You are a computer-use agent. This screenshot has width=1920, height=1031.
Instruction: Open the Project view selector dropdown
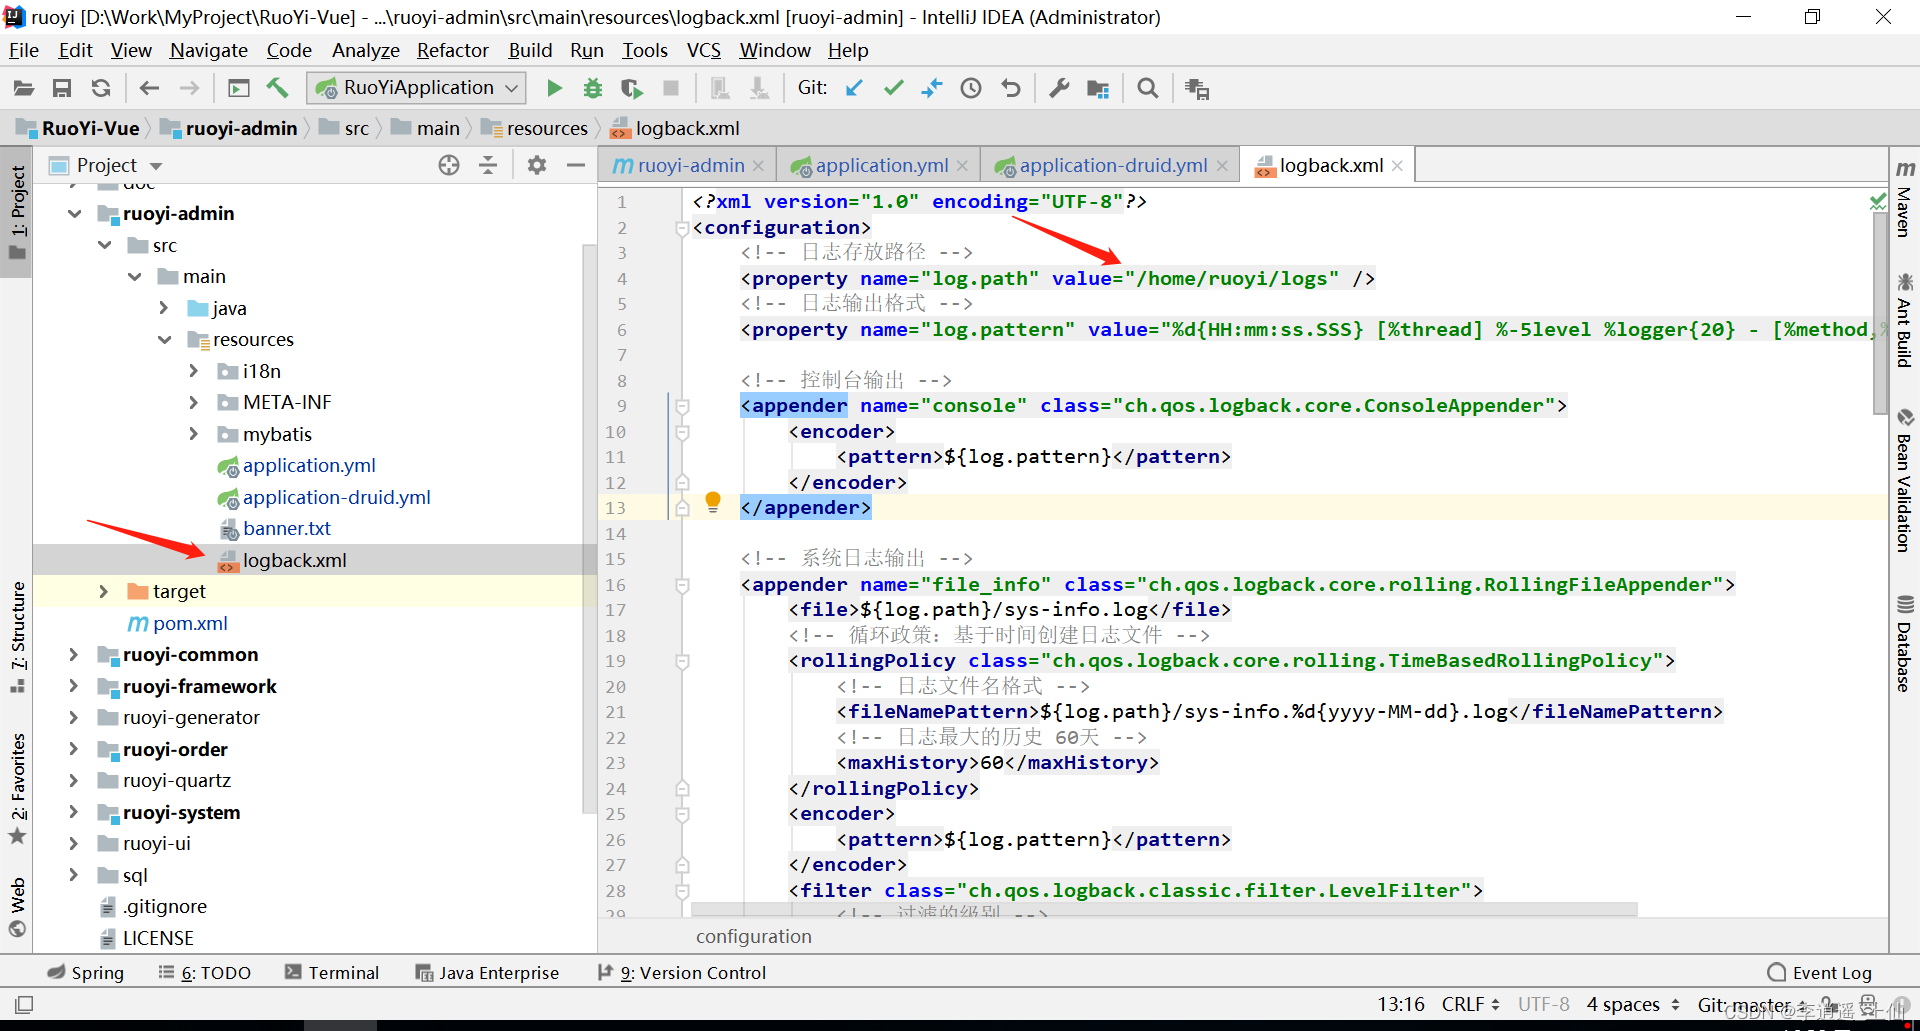(x=107, y=165)
